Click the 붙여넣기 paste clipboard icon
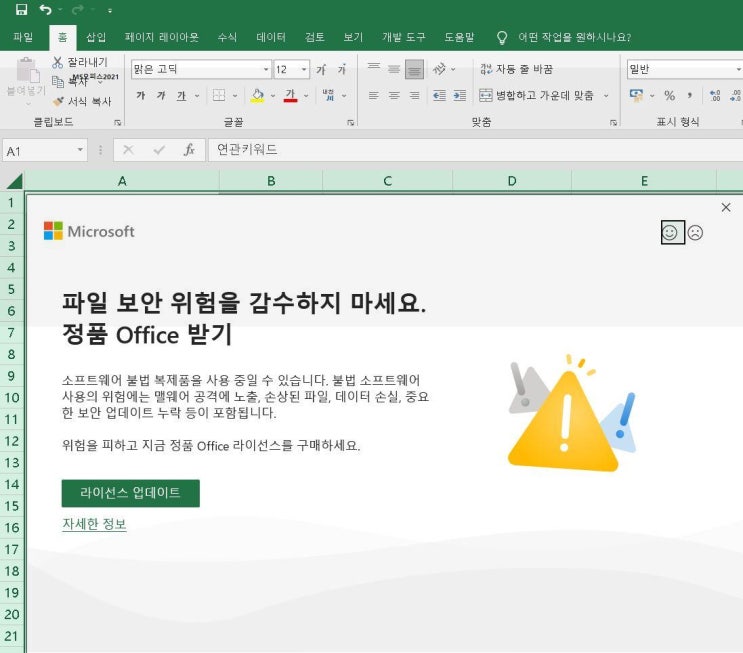 pos(27,70)
